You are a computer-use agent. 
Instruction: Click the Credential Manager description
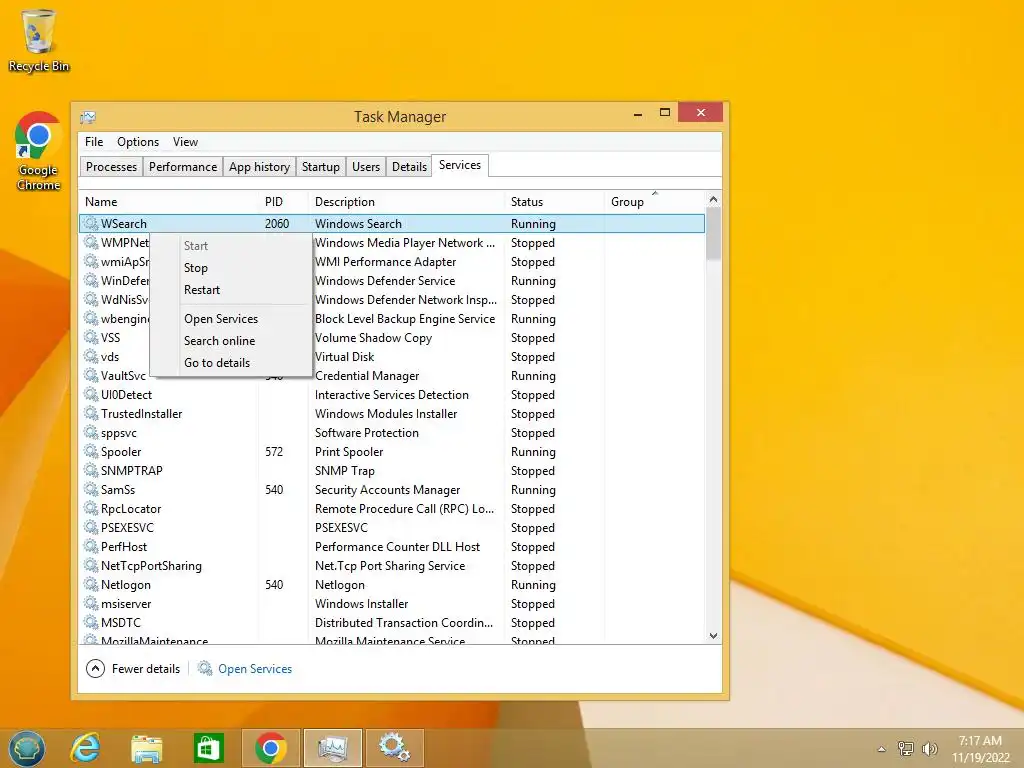pyautogui.click(x=367, y=376)
